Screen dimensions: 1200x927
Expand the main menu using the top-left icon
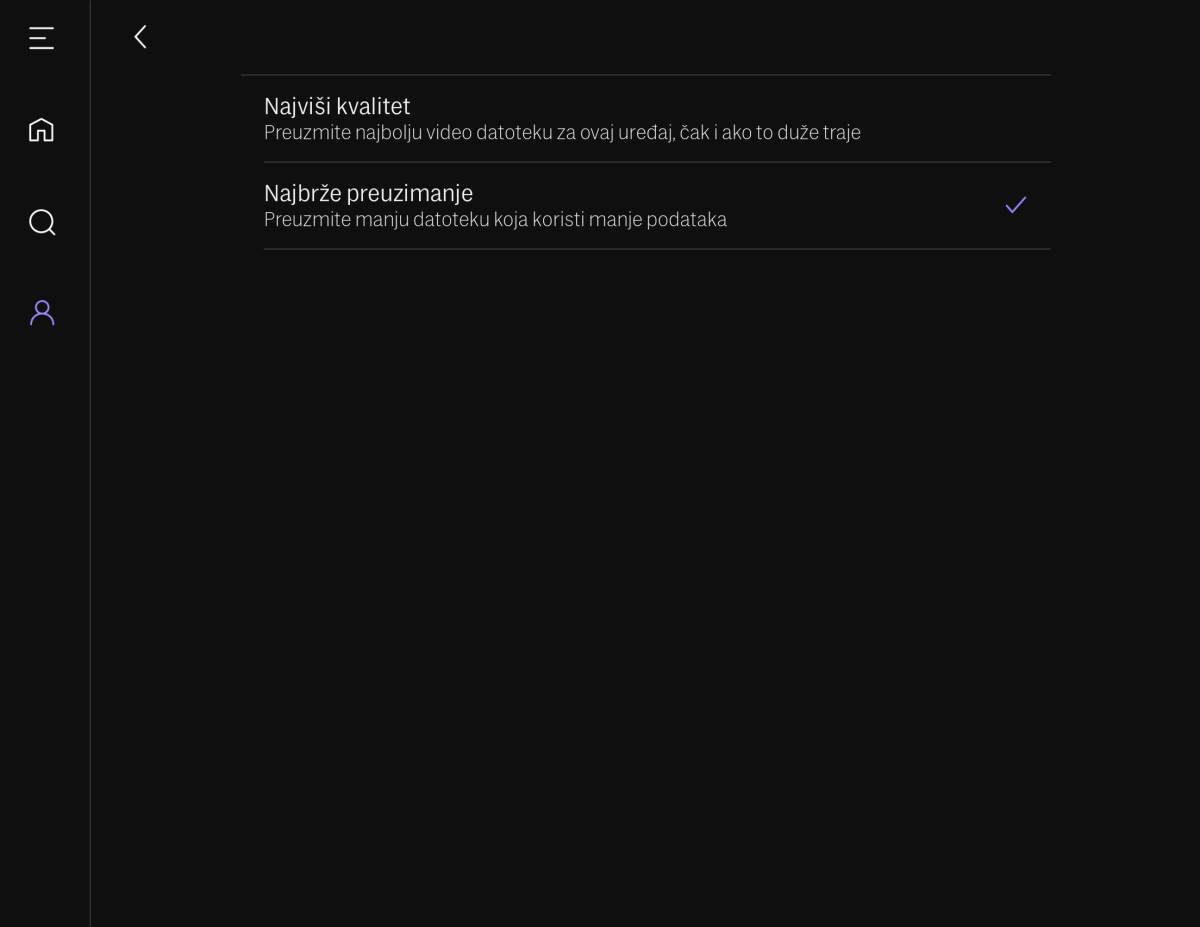[x=42, y=37]
